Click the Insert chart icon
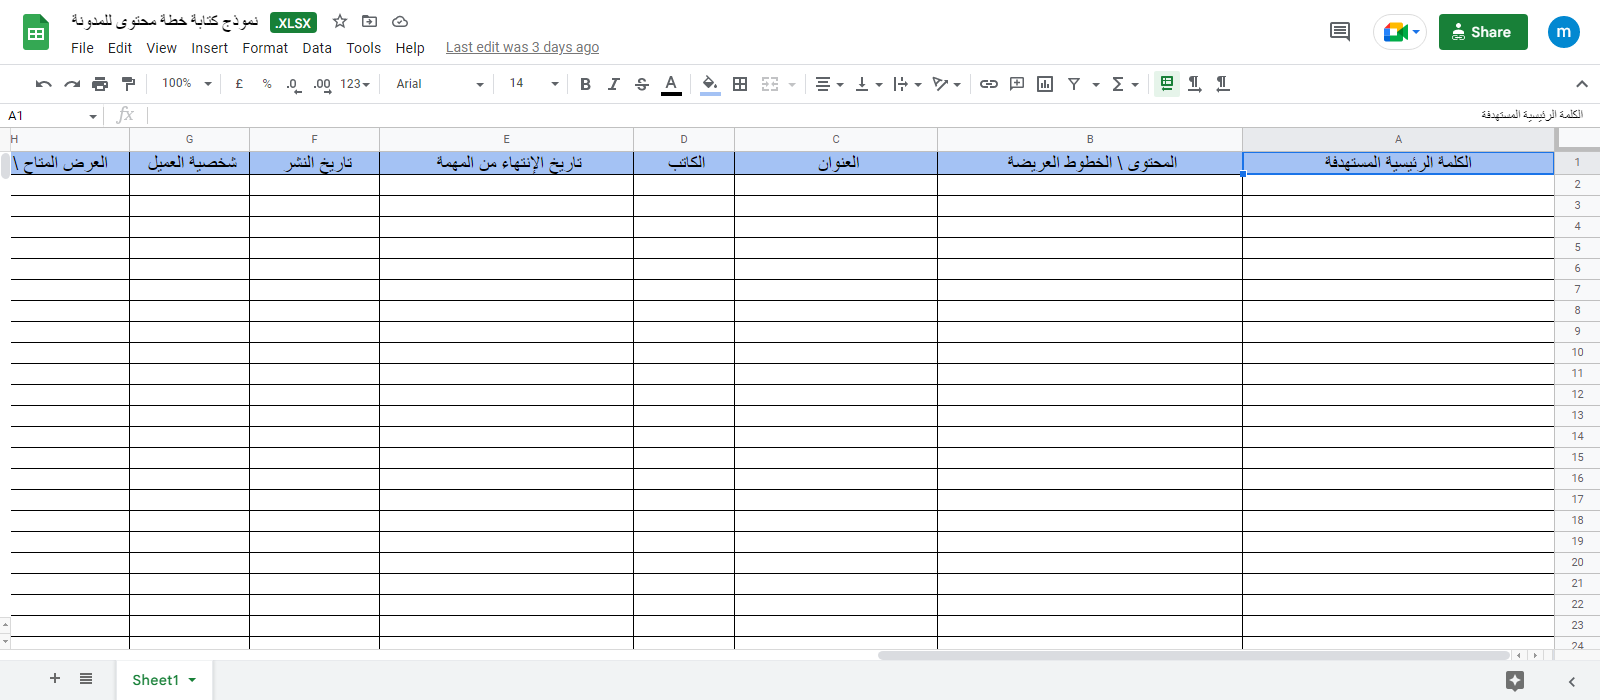The width and height of the screenshot is (1600, 700). tap(1045, 84)
